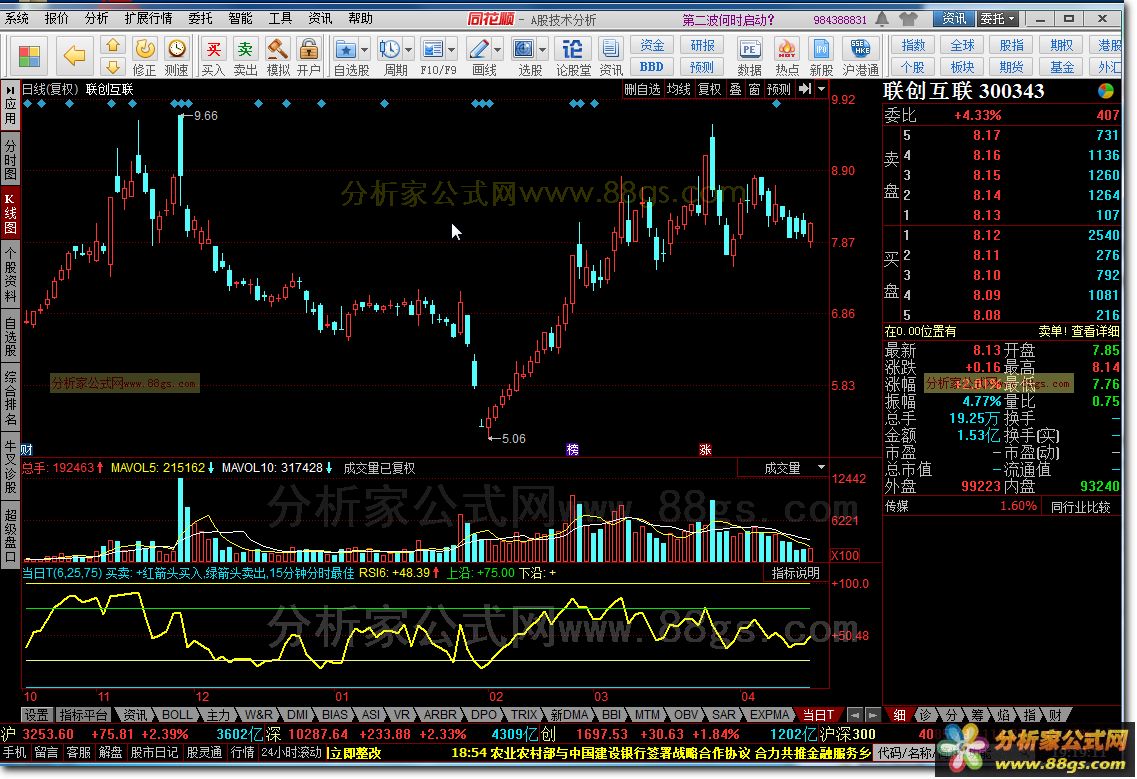1137x779 pixels.
Task: Toggle the panel collapse arrow icon
Action: coord(805,89)
